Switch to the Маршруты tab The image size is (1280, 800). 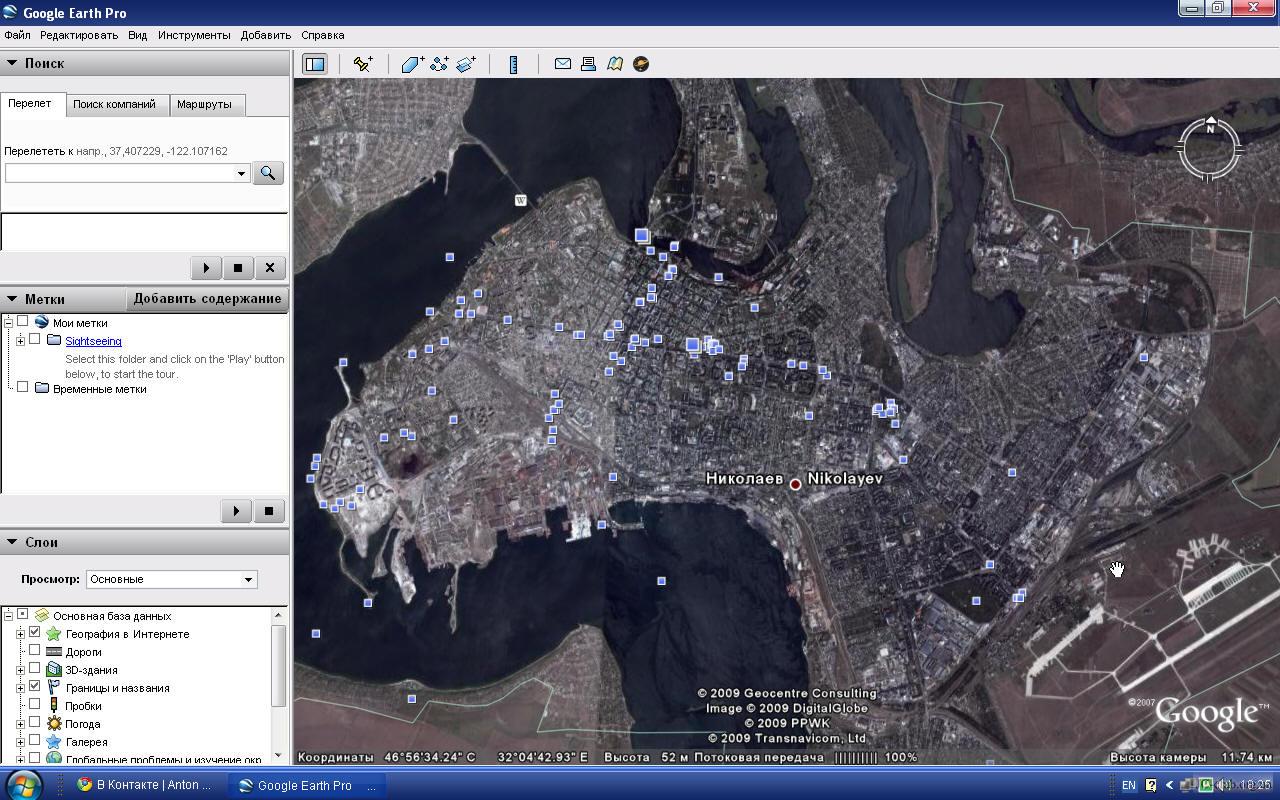[204, 104]
